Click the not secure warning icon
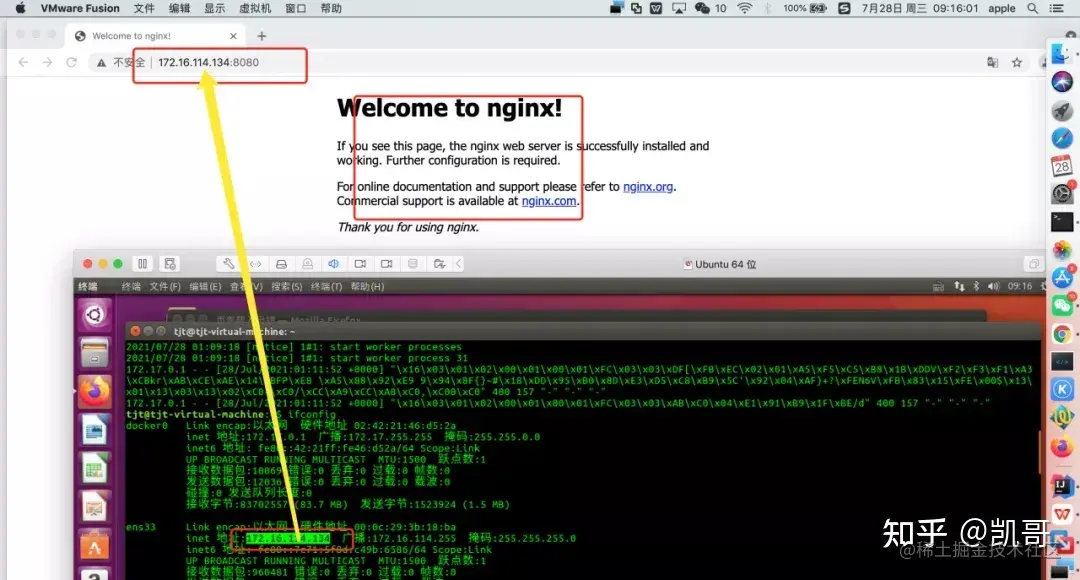The height and width of the screenshot is (580, 1080). pyautogui.click(x=101, y=63)
